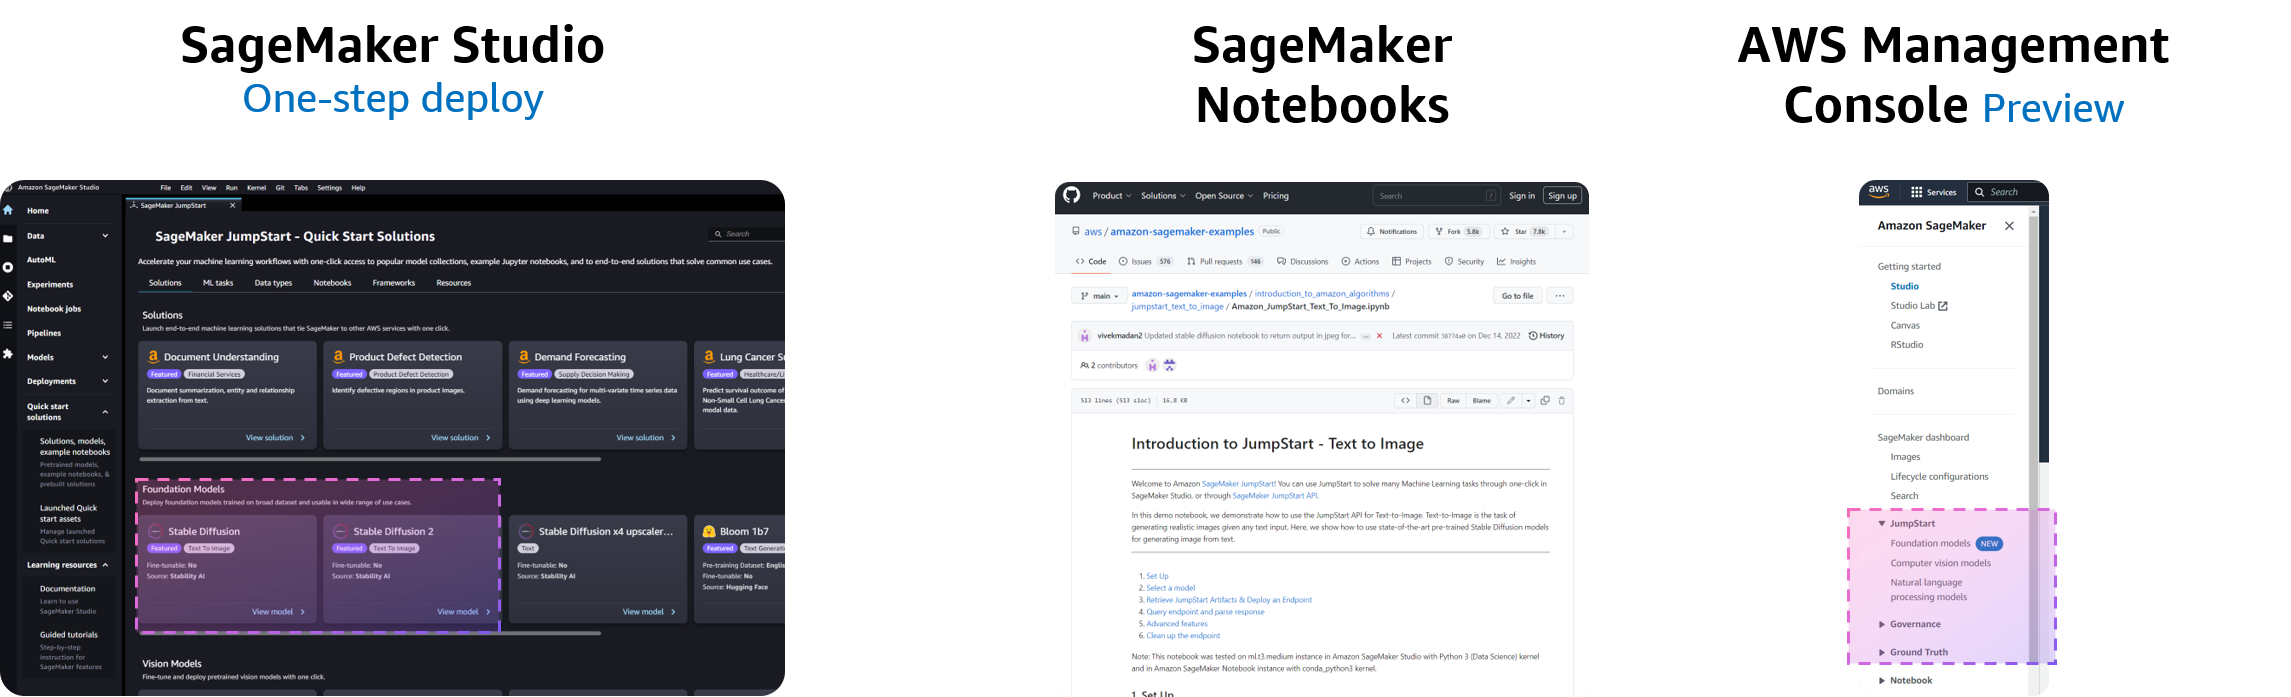Open the AWS Services grid icon
The image size is (2291, 697).
tap(1917, 192)
